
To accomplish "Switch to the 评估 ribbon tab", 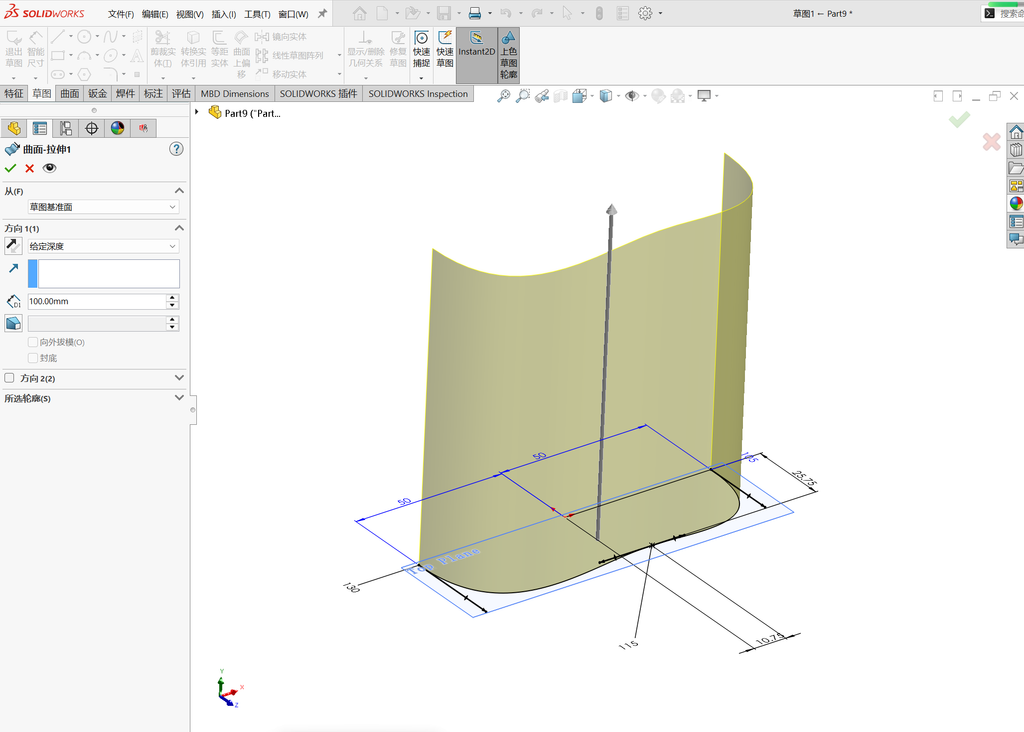I will [x=181, y=93].
